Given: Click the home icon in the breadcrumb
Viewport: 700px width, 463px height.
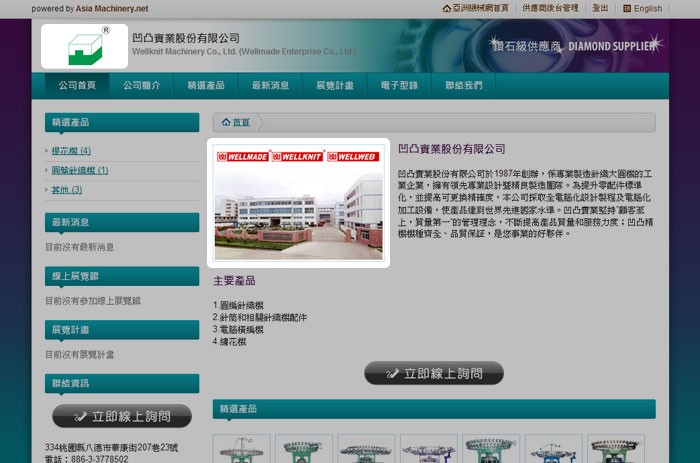Looking at the screenshot, I should (226, 122).
